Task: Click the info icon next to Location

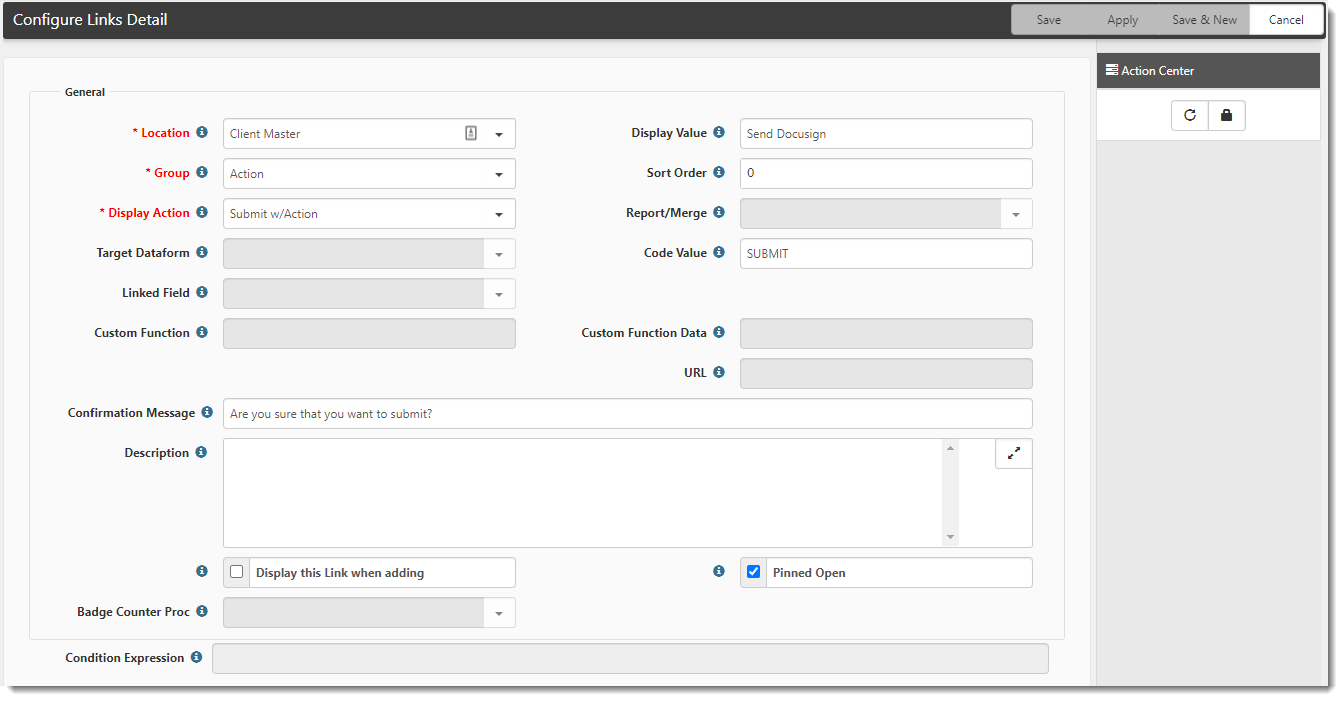Action: 202,133
